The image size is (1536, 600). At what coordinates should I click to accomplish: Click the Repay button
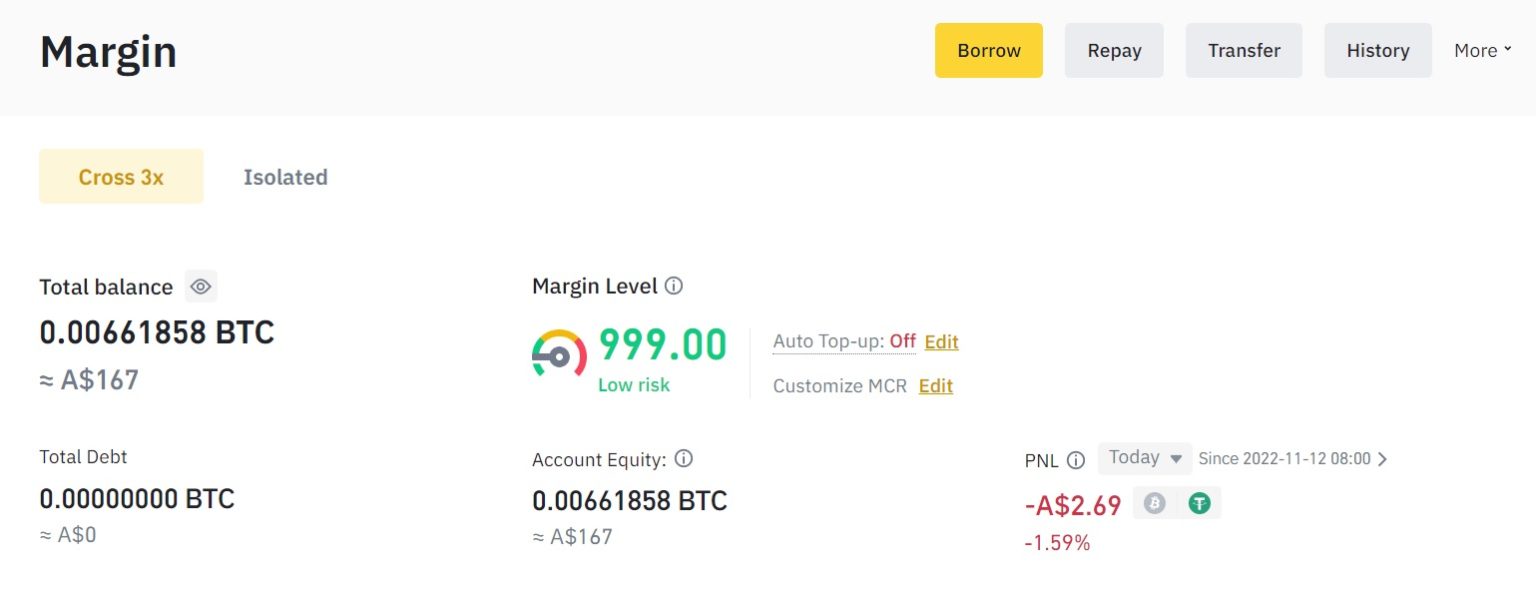pos(1113,50)
